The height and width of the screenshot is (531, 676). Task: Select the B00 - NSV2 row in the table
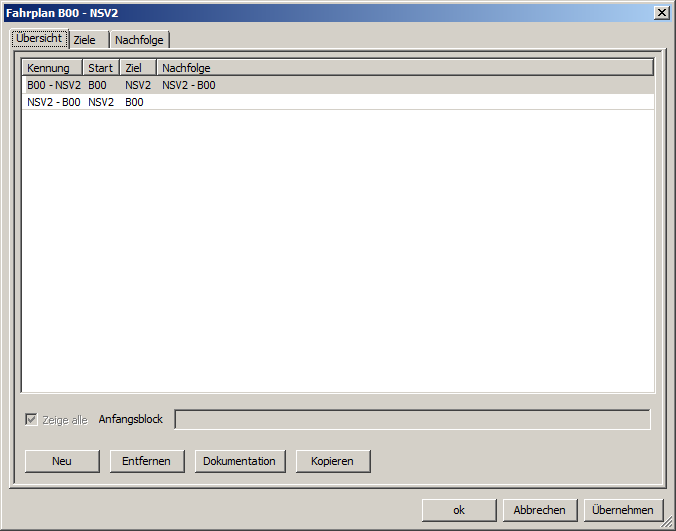[54, 85]
